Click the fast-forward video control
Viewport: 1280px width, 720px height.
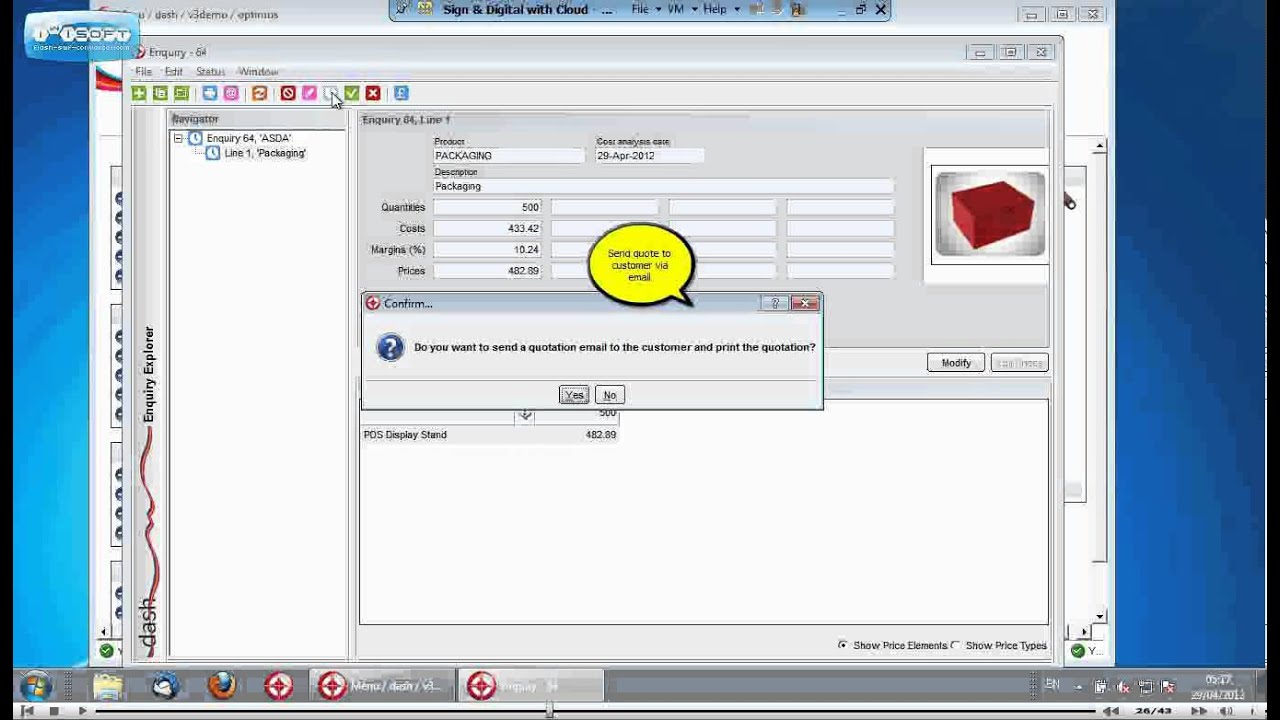tap(1198, 711)
